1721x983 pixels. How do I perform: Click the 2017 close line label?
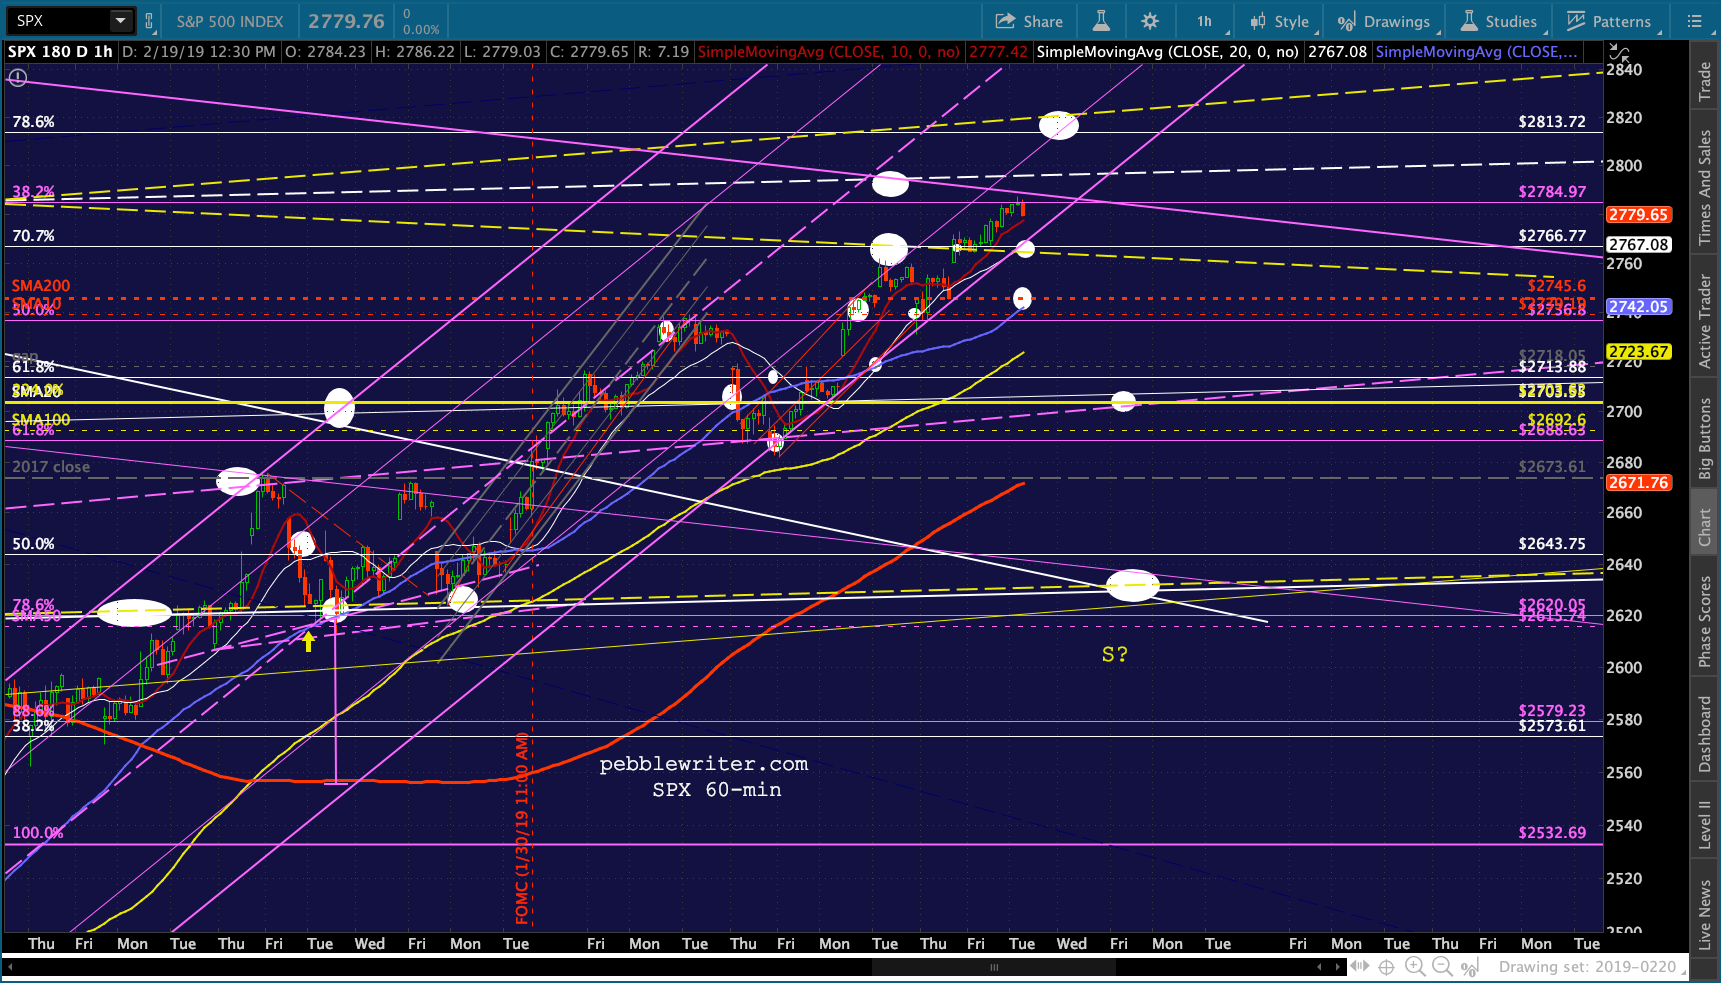pyautogui.click(x=51, y=467)
